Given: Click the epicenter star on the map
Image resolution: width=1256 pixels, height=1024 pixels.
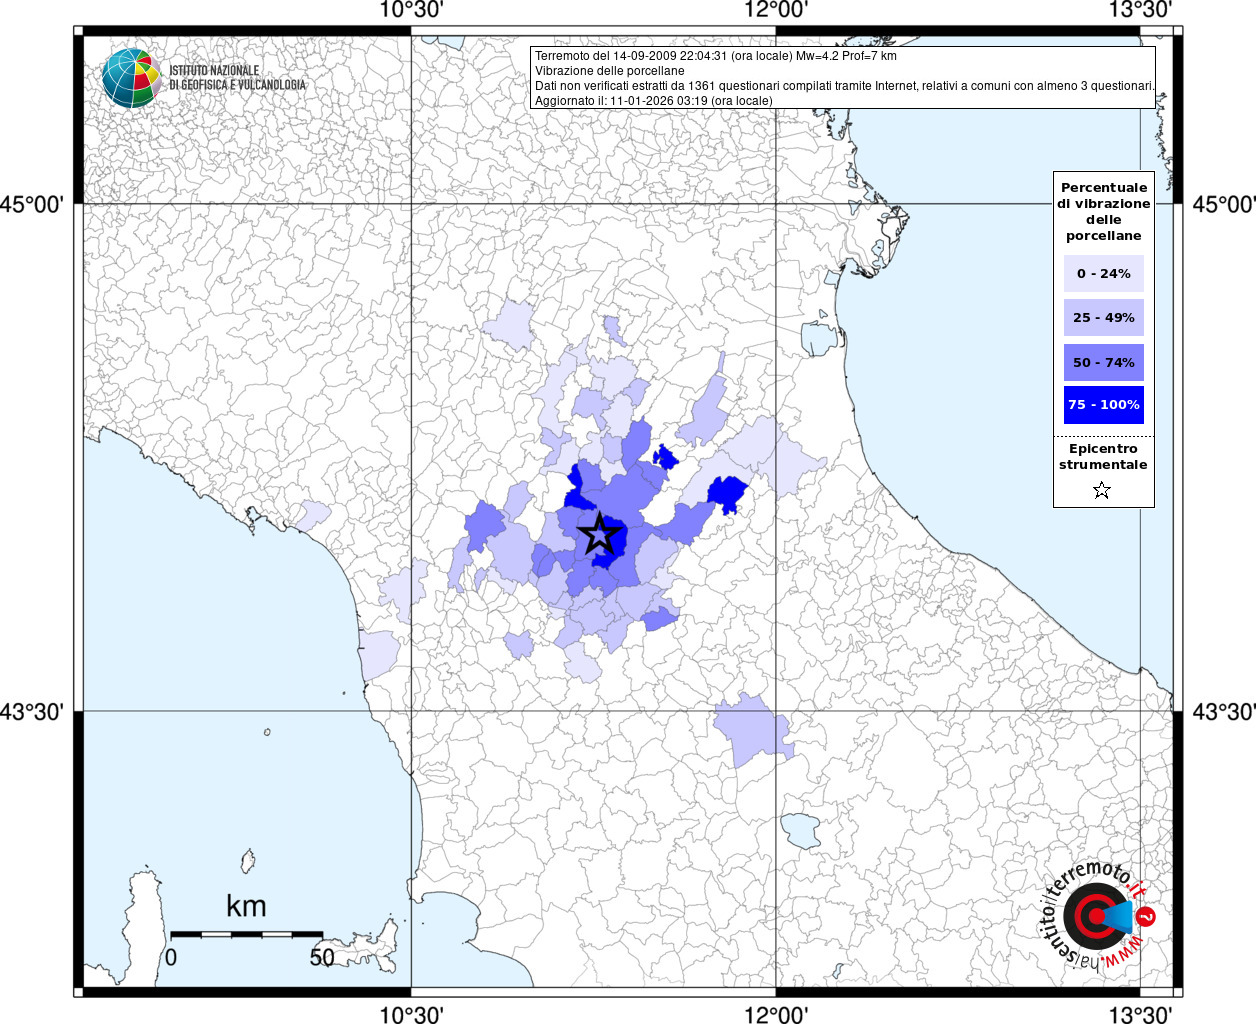Looking at the screenshot, I should coord(599,534).
